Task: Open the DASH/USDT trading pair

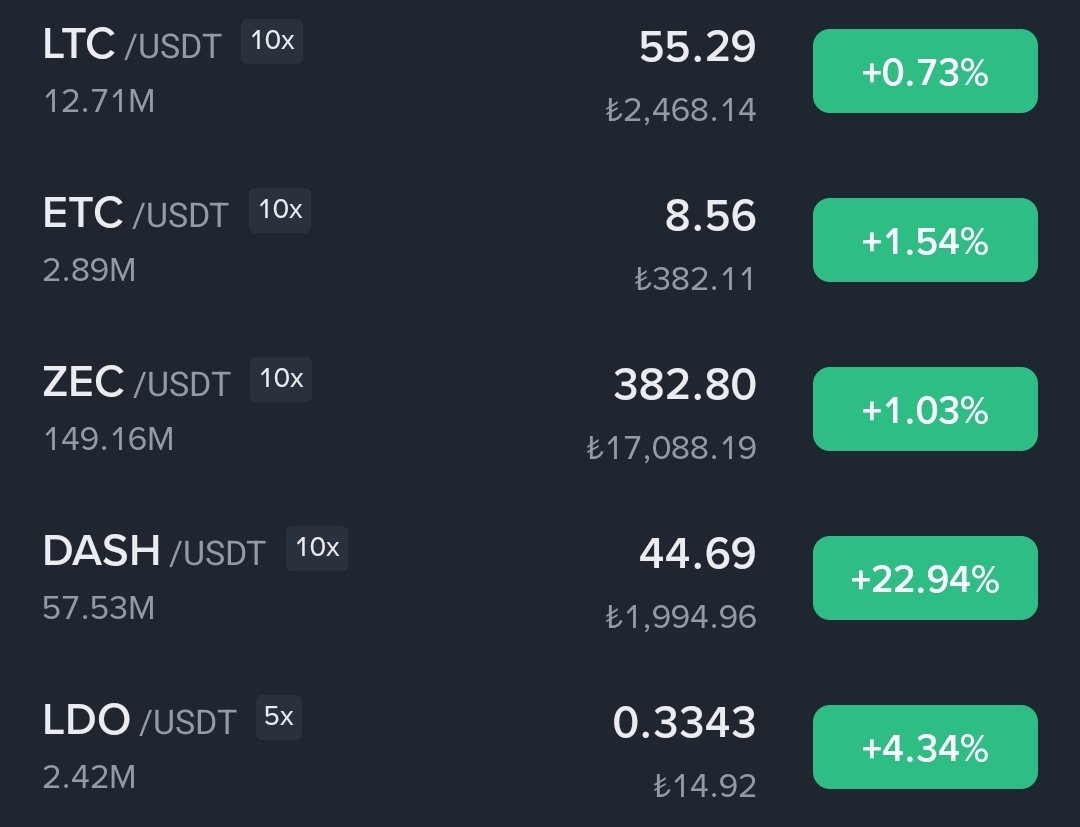Action: click(x=153, y=552)
